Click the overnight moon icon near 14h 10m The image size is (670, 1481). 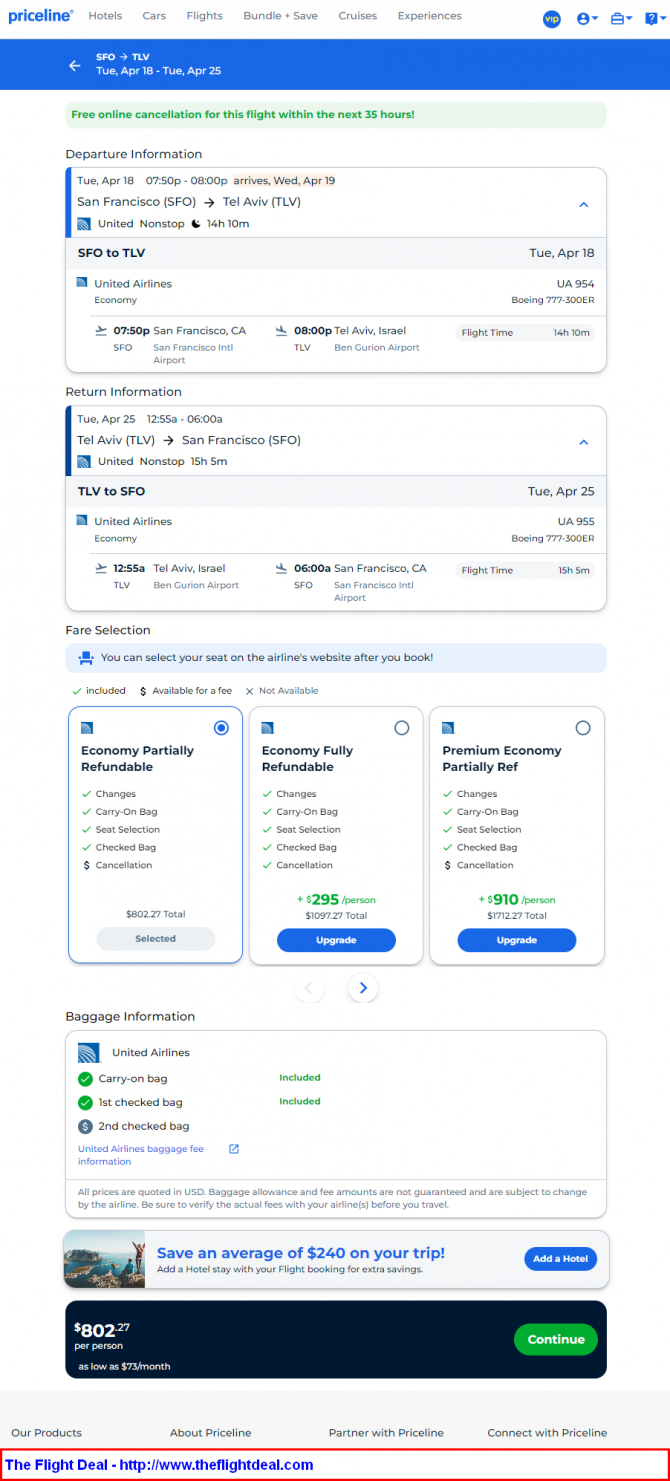196,224
